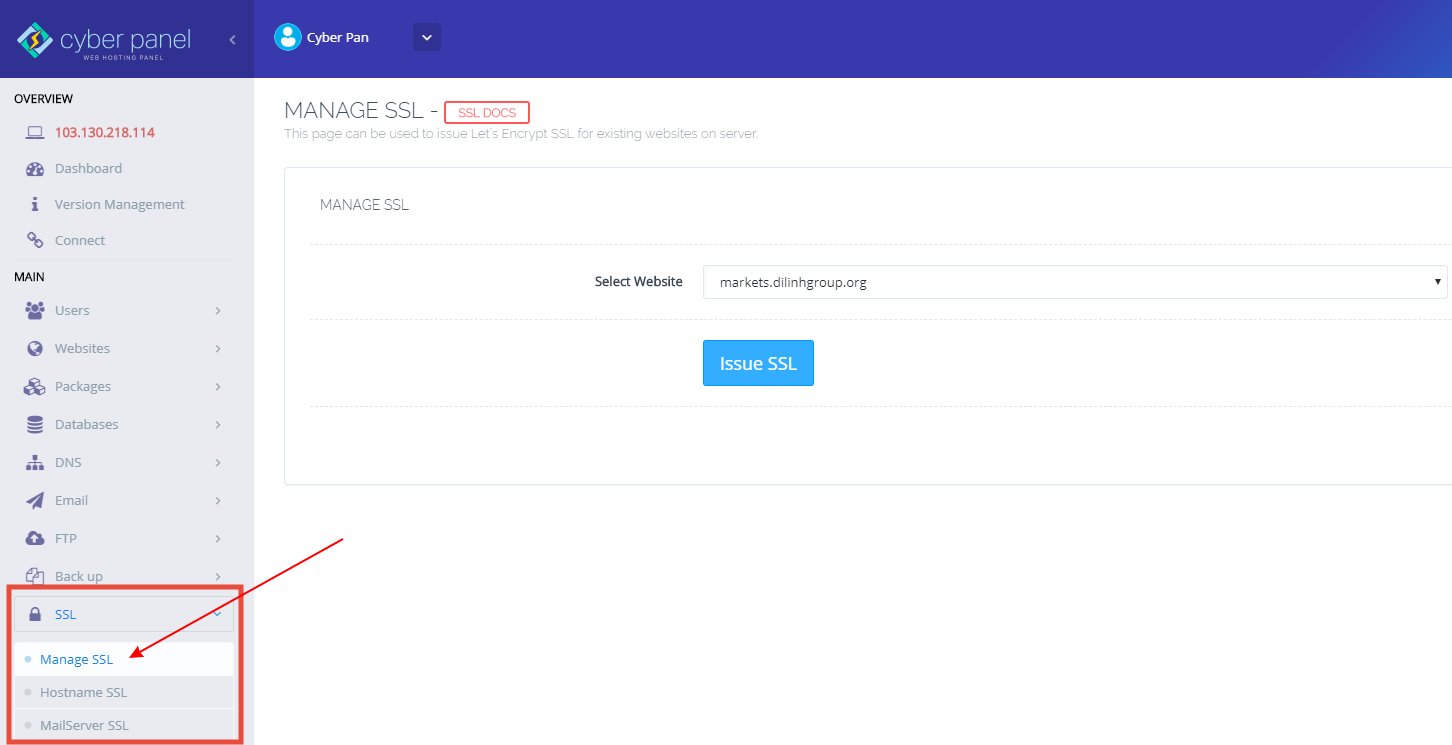
Task: Open Manage SSL submenu item
Action: pyautogui.click(x=124, y=659)
